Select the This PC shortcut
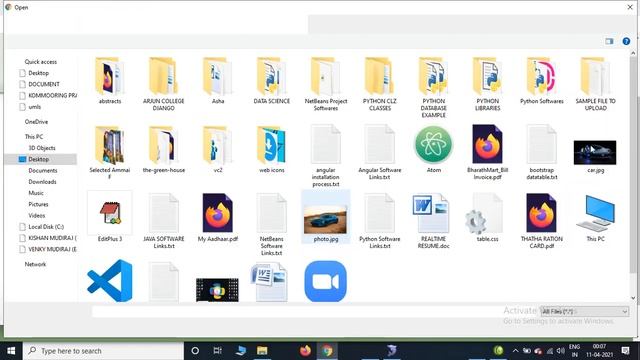640x360 pixels. tap(596, 218)
